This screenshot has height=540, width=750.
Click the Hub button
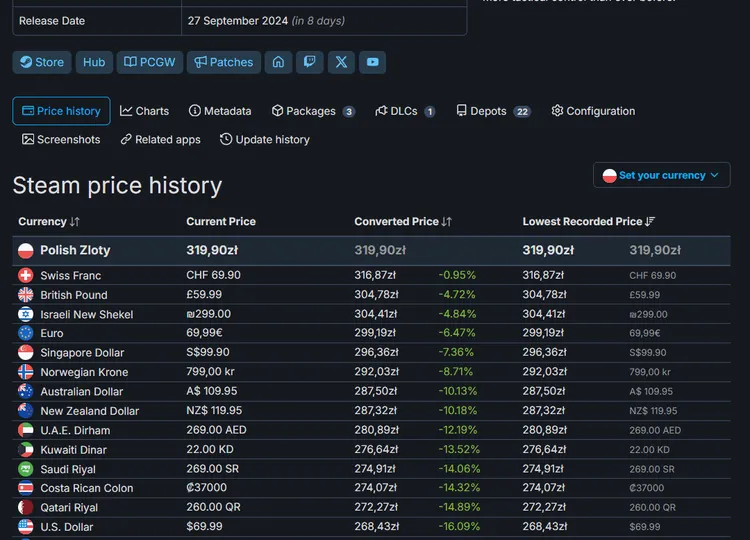click(x=94, y=62)
